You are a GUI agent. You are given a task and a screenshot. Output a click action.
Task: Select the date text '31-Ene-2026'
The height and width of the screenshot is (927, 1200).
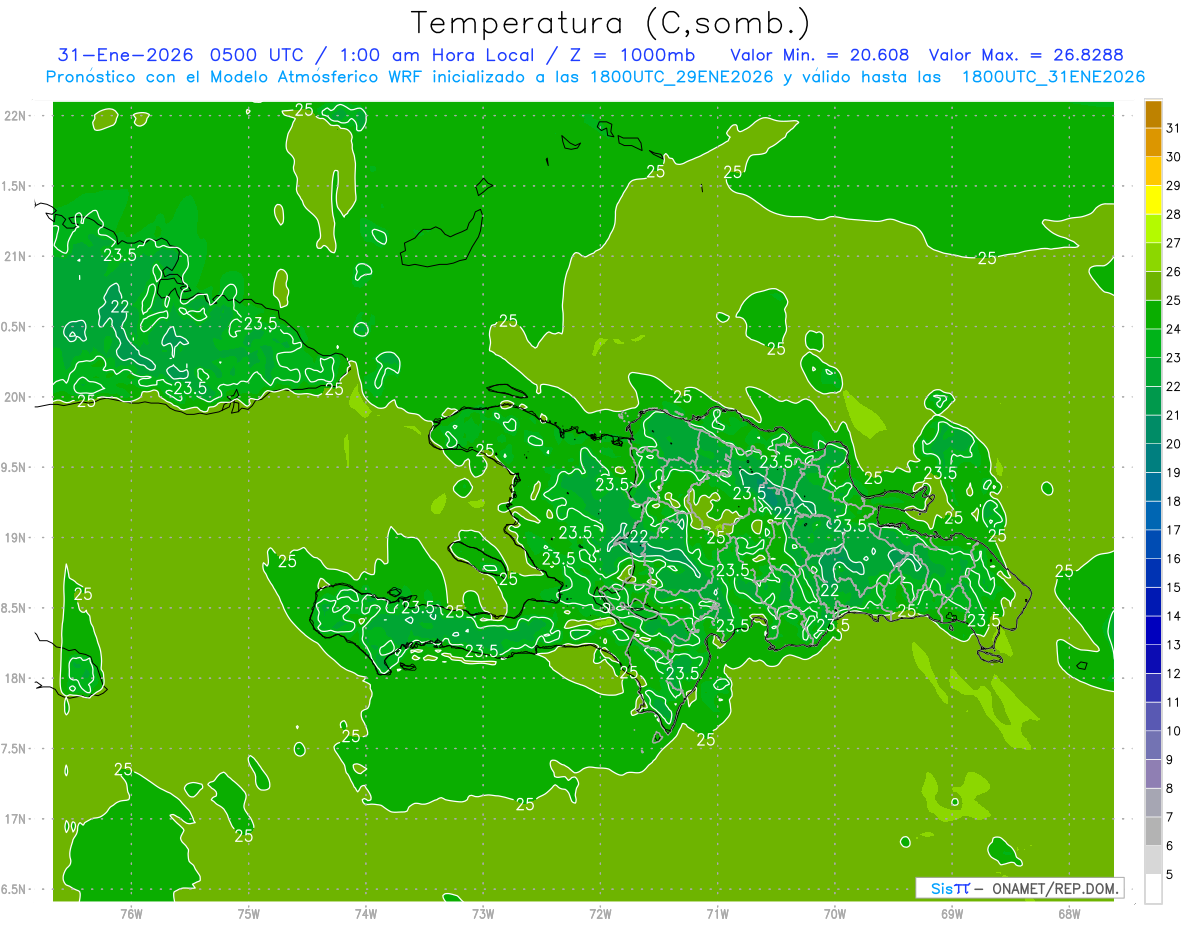tap(127, 55)
